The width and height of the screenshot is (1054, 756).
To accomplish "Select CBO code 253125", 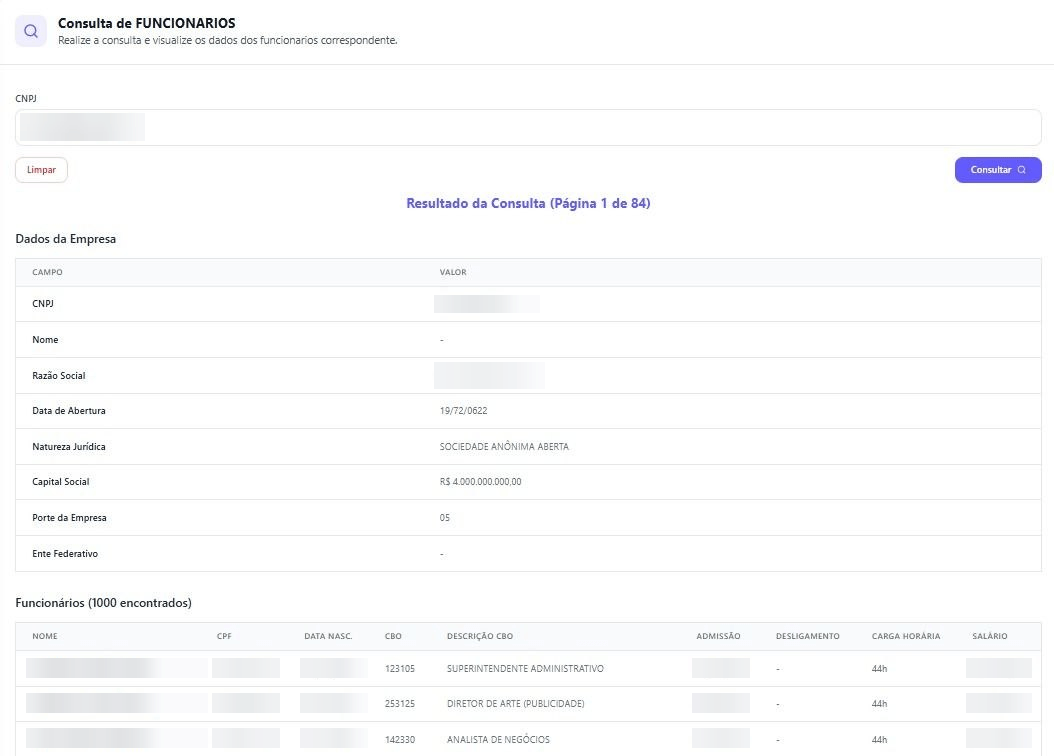I will [x=400, y=704].
